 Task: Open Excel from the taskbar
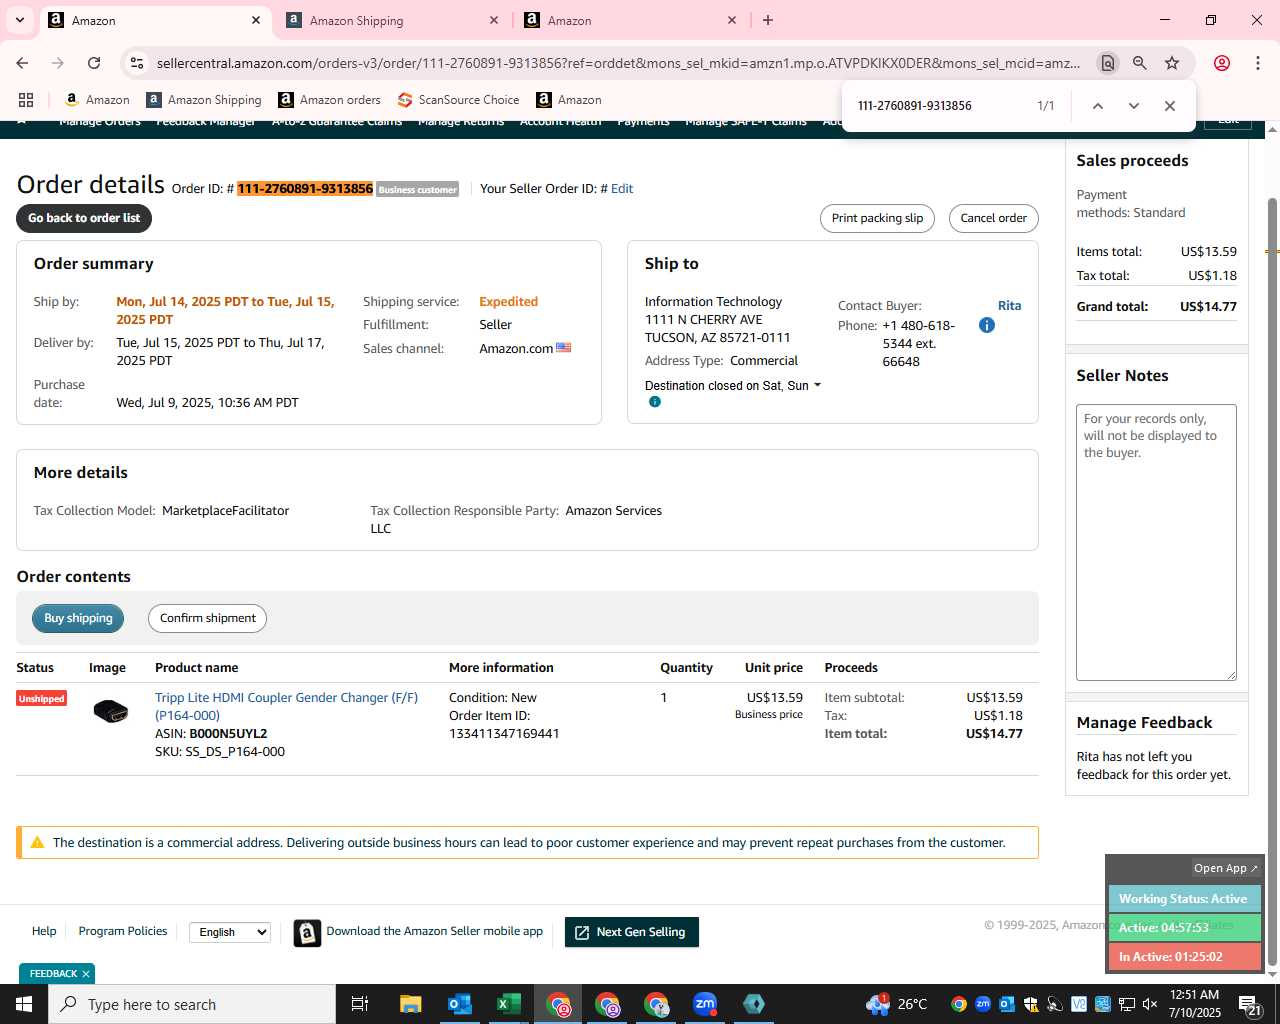[x=508, y=1004]
